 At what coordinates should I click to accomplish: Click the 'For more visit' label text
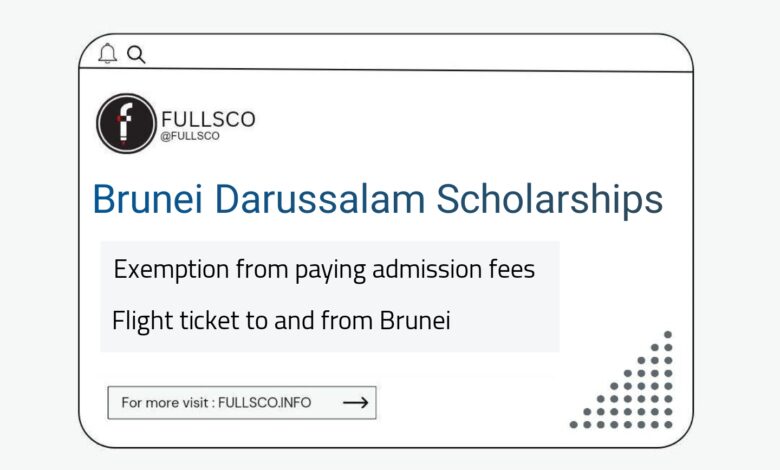pos(165,402)
